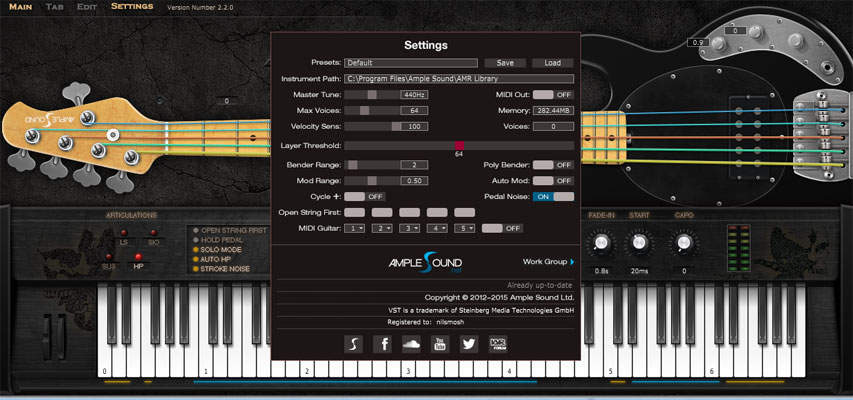Open MIDI Guitar channel 5 dropdown

pos(465,229)
